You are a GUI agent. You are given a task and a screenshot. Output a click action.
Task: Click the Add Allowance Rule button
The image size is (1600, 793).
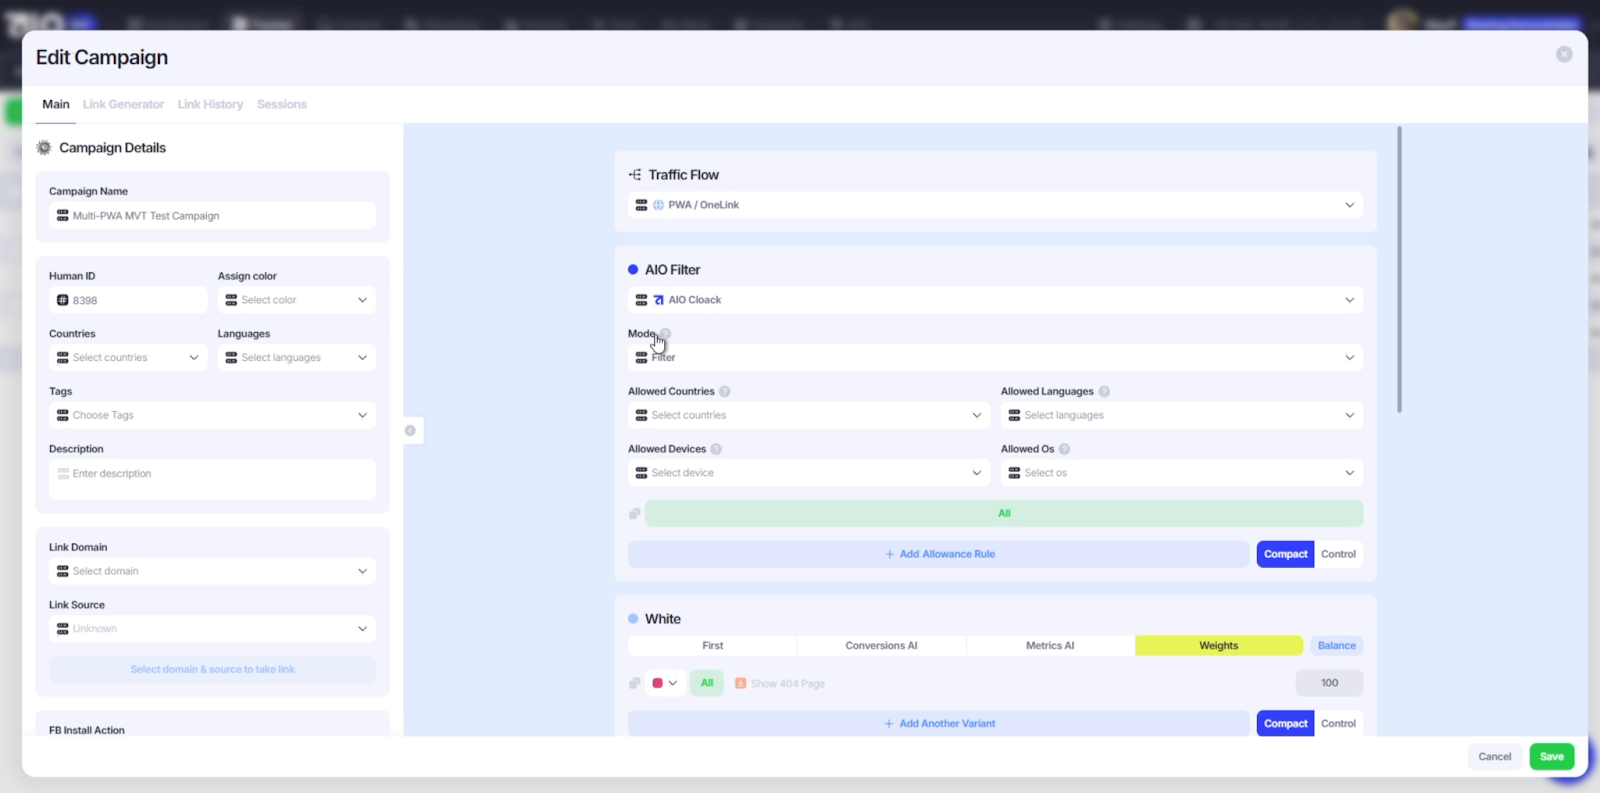939,554
